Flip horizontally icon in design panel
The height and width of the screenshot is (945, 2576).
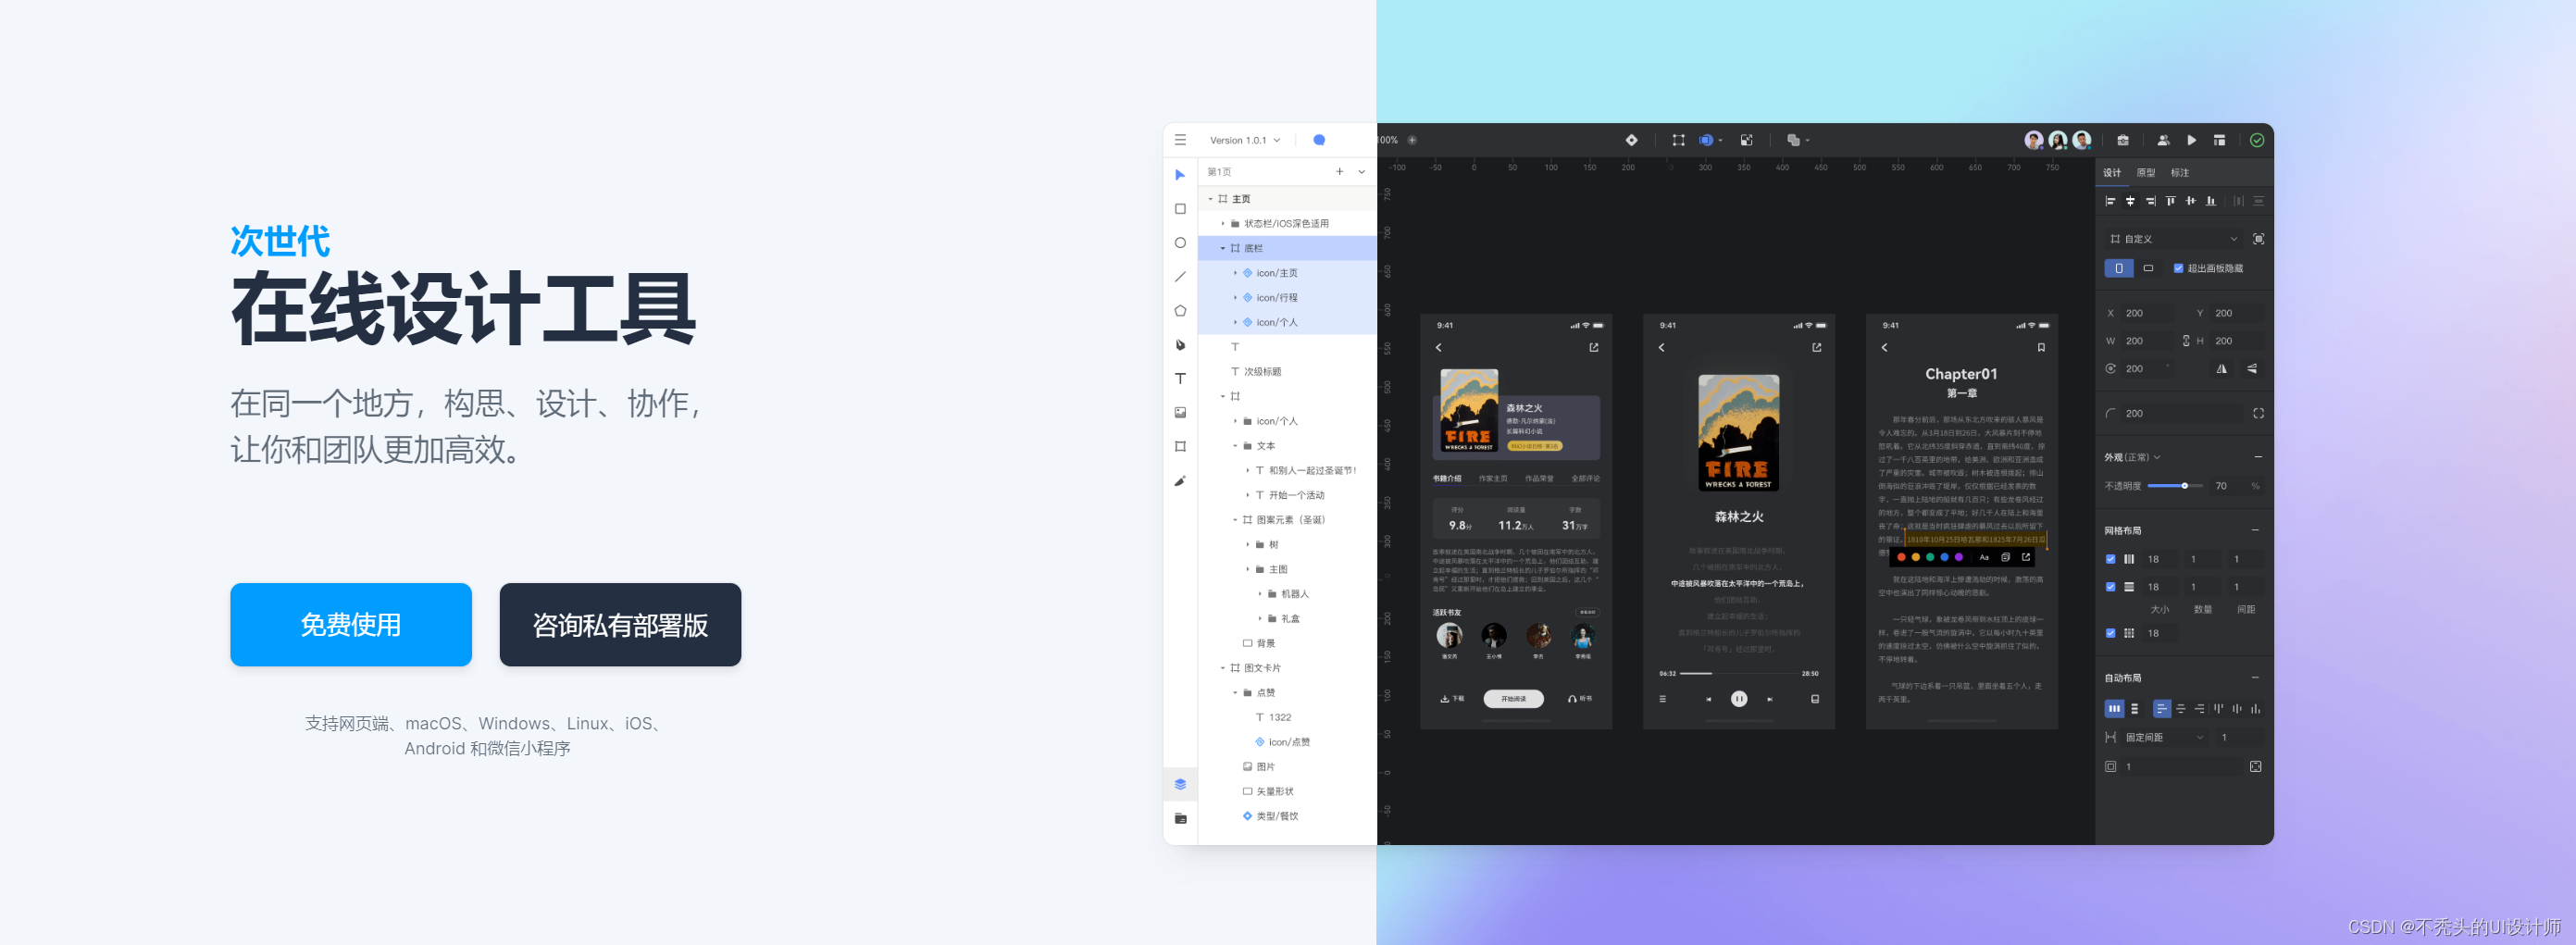click(x=2221, y=369)
